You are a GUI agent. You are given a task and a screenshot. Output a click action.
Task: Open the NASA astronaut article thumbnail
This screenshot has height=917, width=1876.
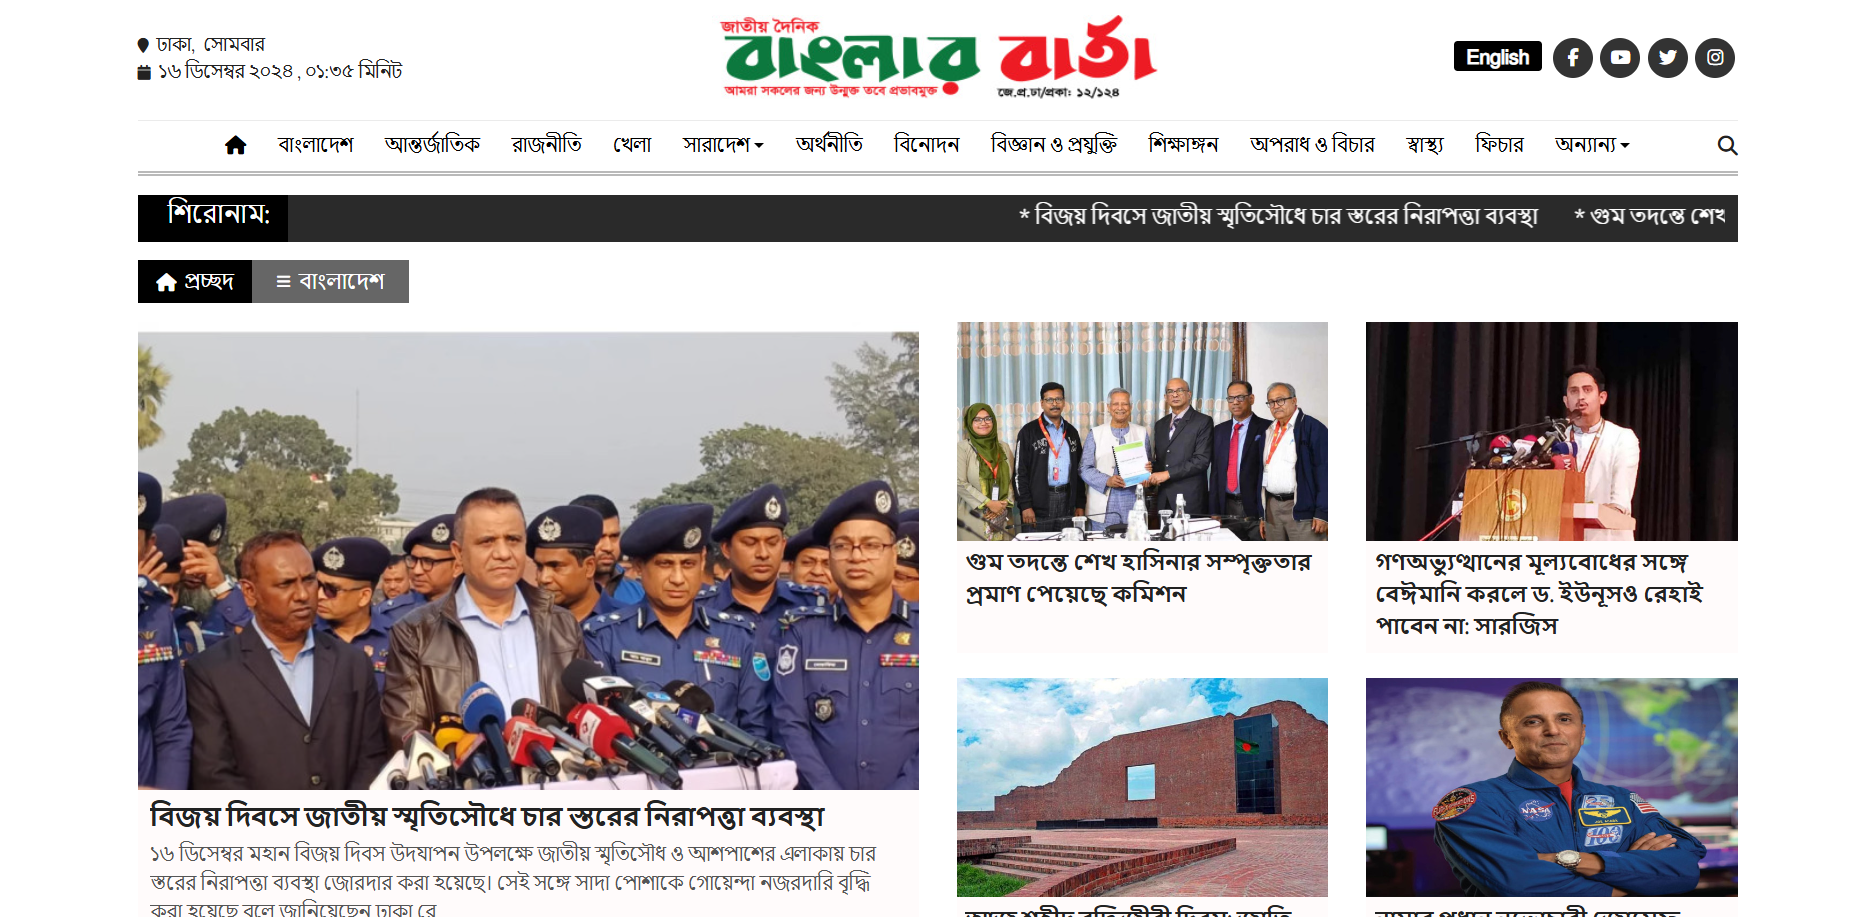(1551, 787)
